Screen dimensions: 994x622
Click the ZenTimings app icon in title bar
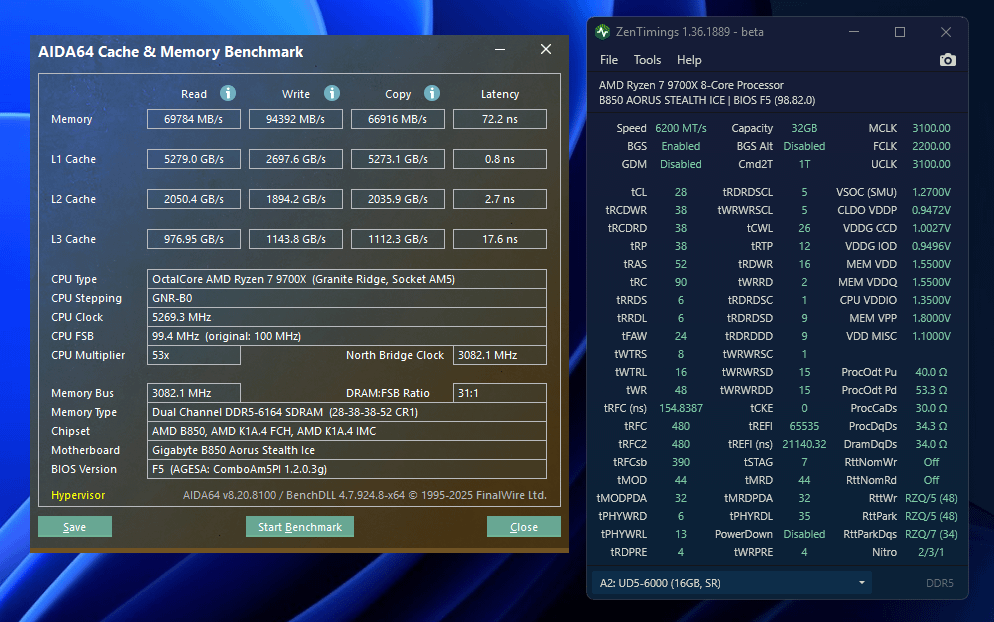pos(602,32)
